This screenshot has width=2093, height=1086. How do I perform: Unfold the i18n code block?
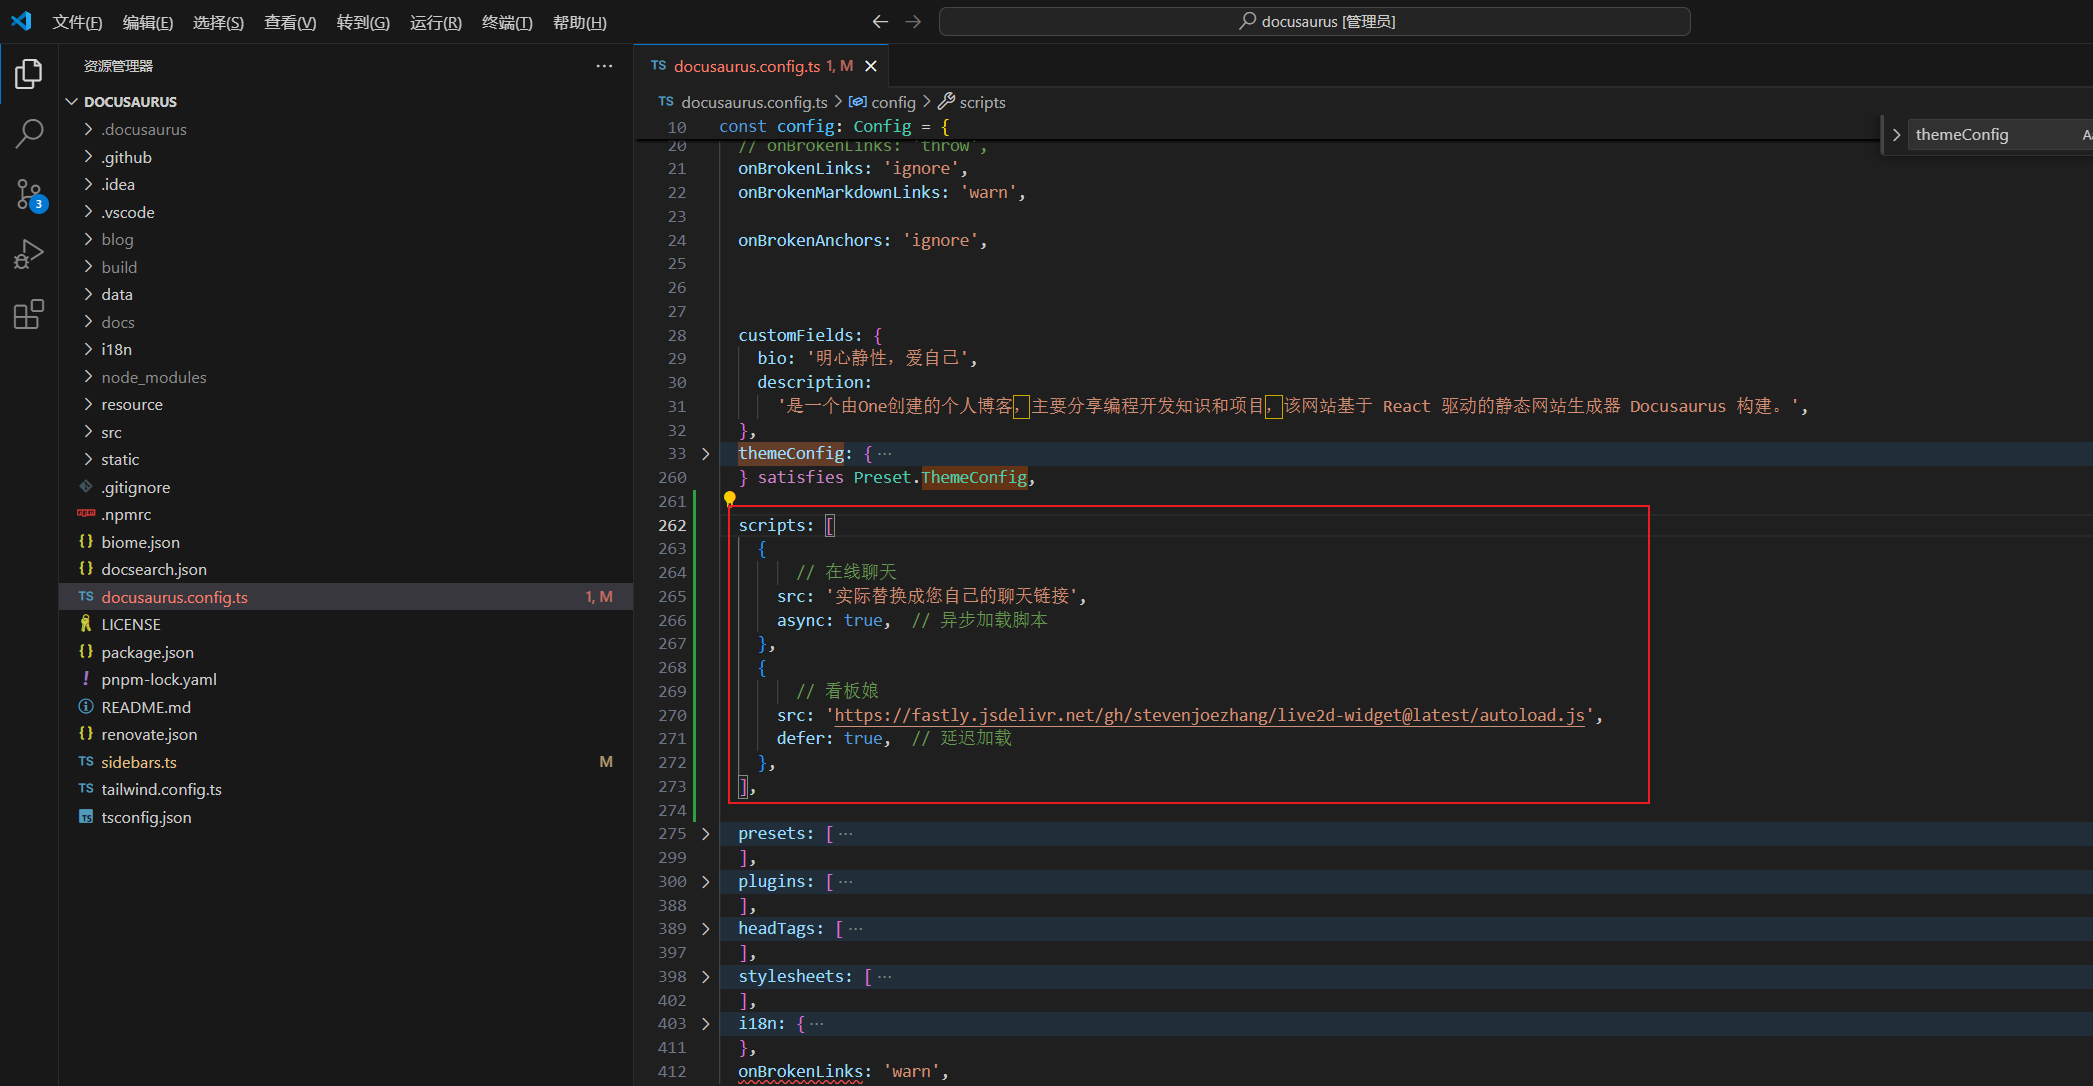click(706, 1024)
